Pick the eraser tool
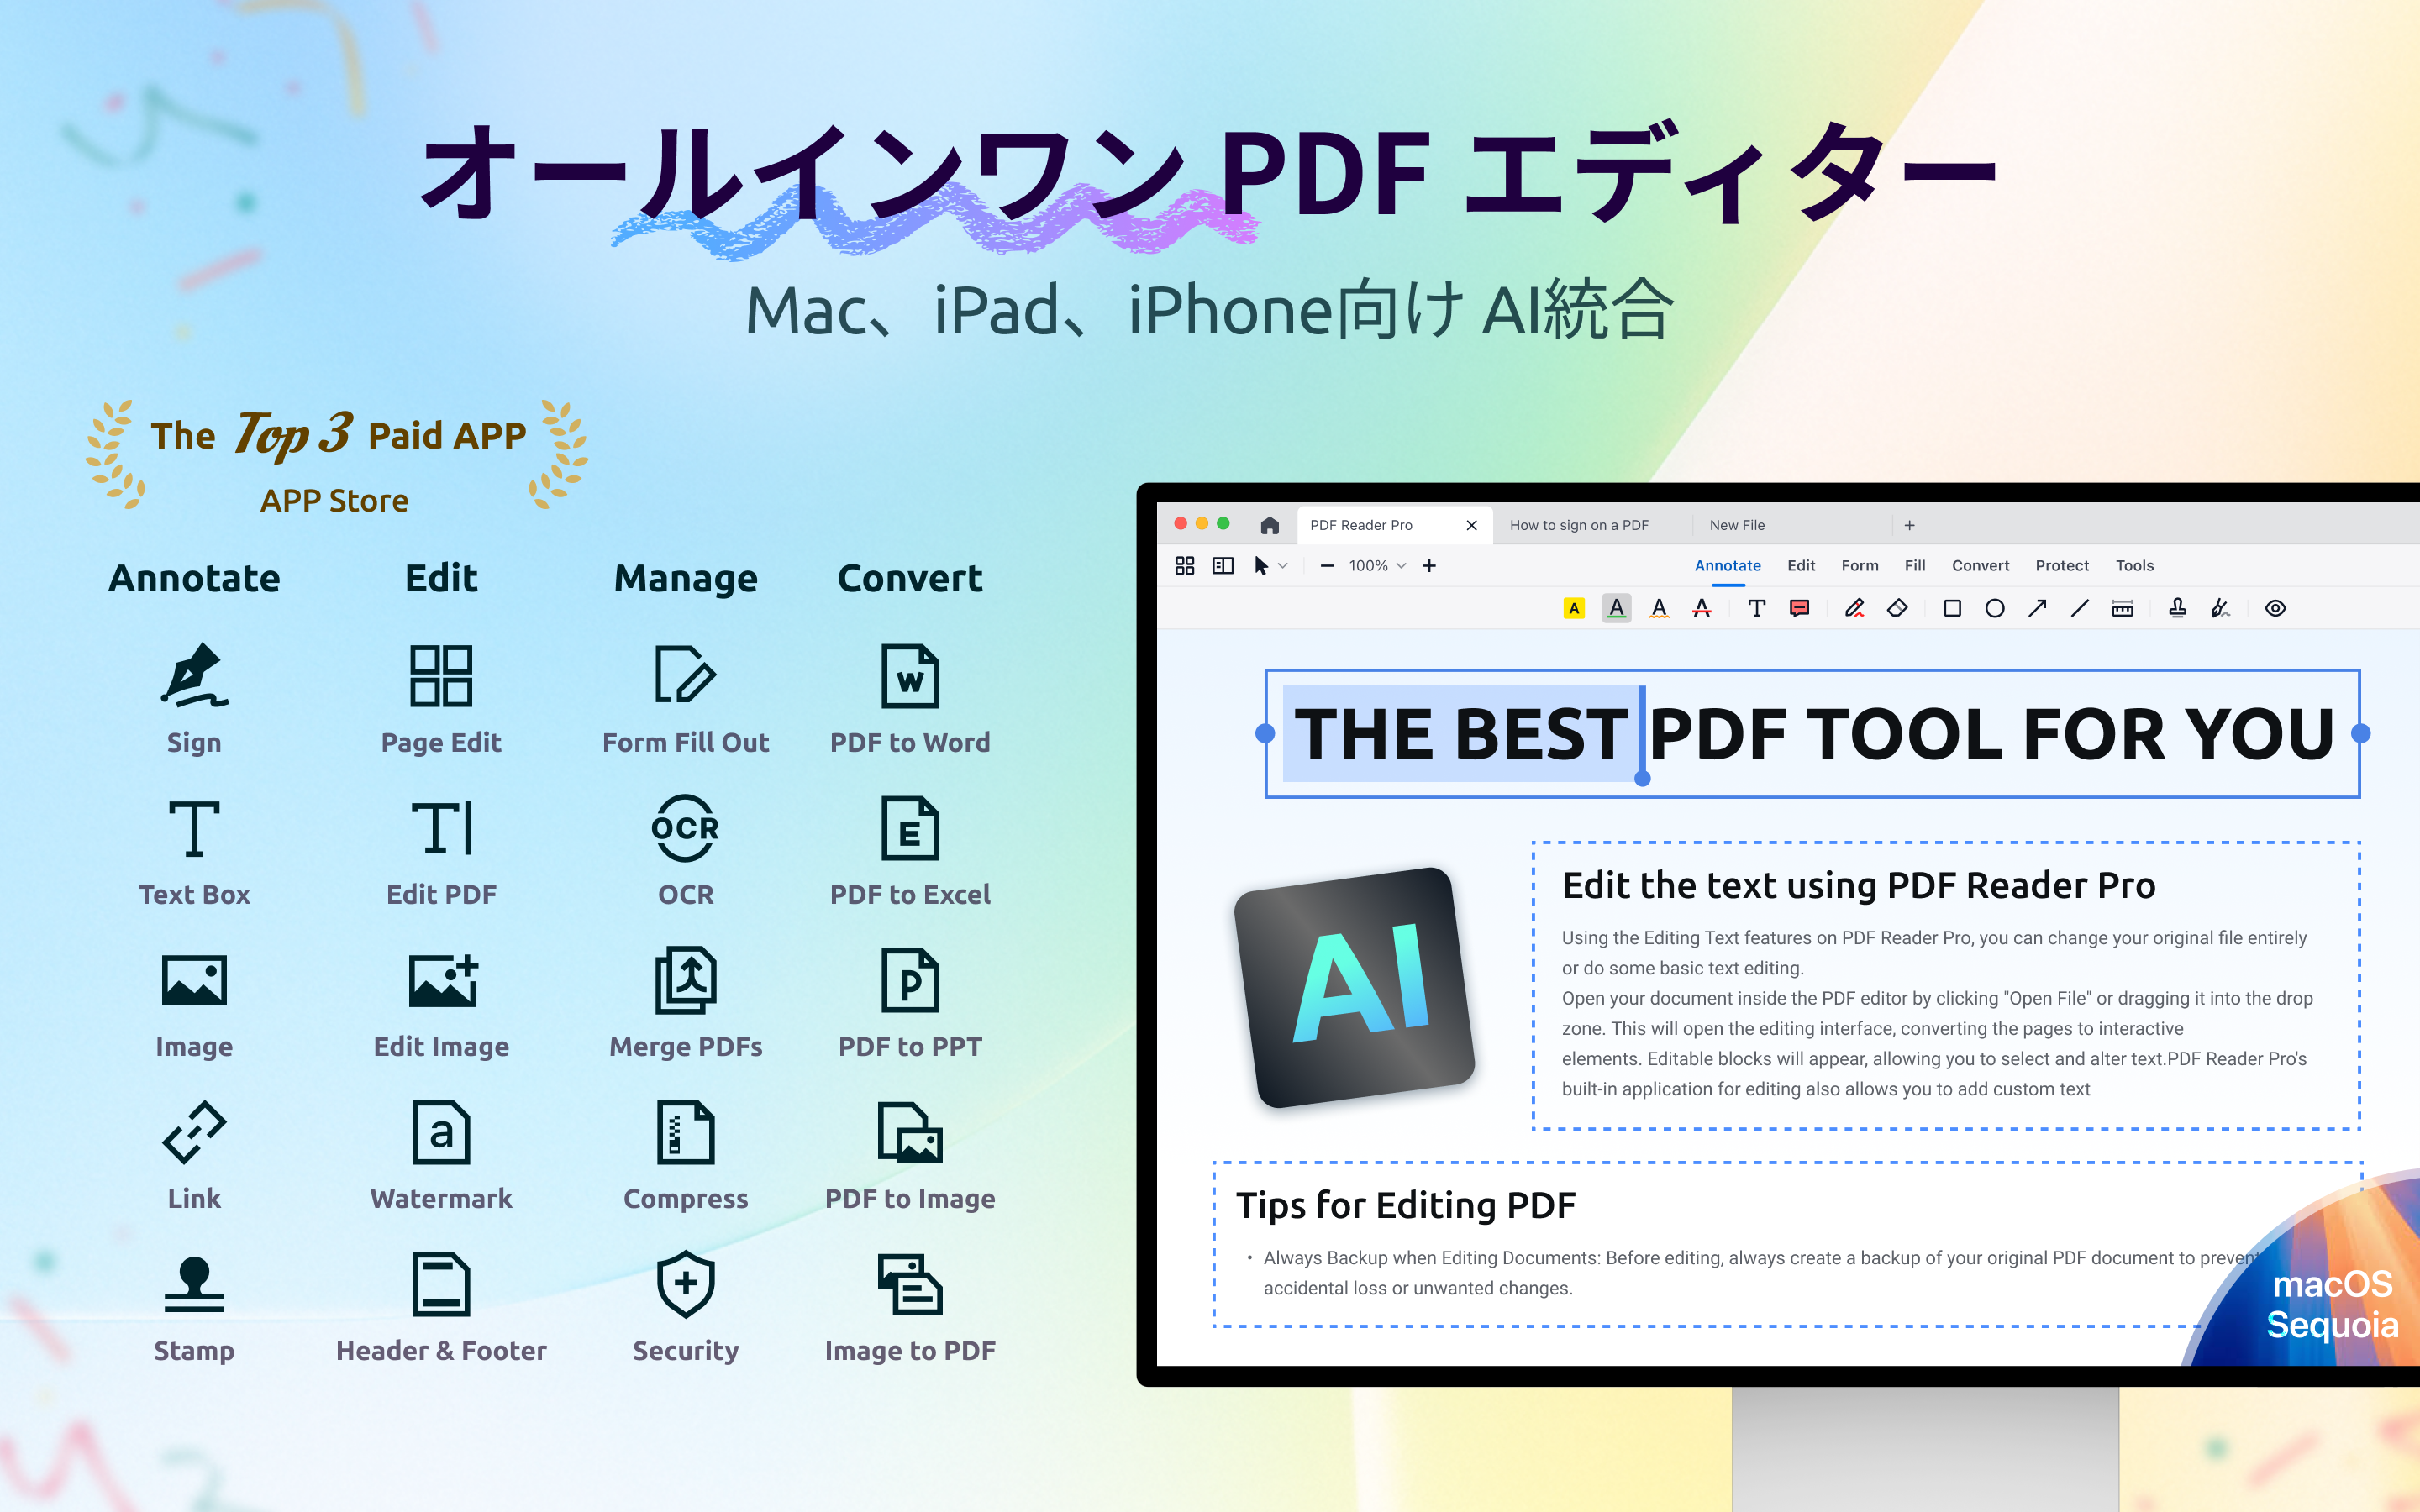This screenshot has height=1512, width=2420. pyautogui.click(x=1897, y=608)
